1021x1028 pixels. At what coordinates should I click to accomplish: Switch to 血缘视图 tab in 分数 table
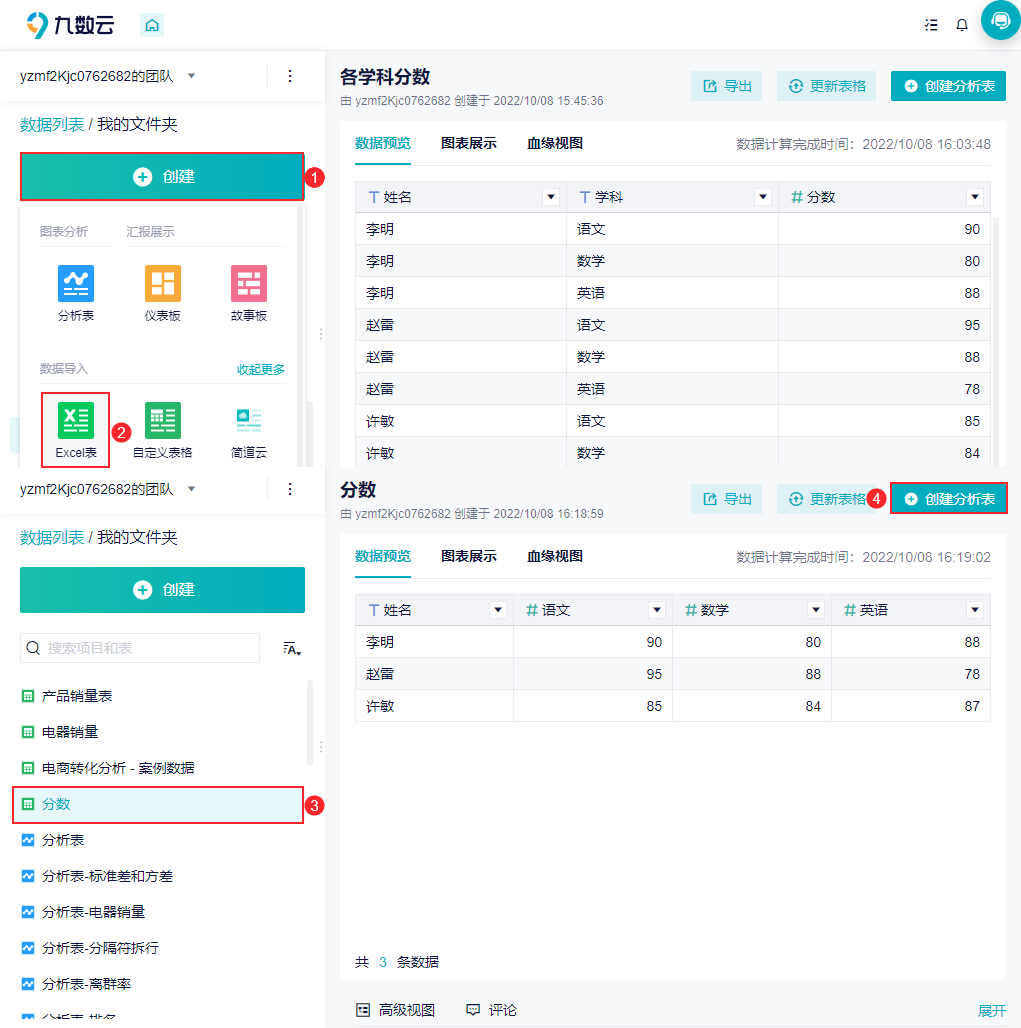(x=554, y=556)
